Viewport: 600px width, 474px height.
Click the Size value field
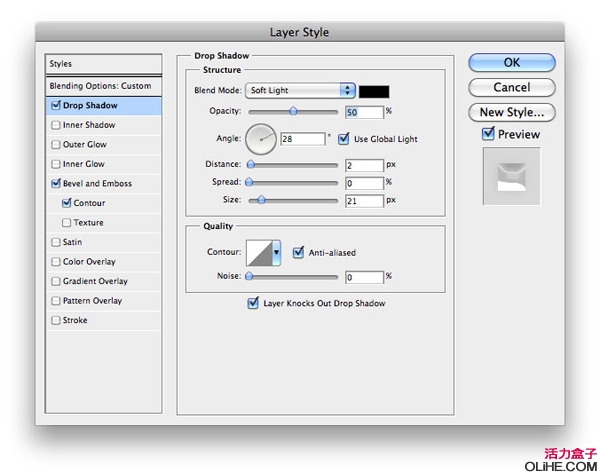364,201
